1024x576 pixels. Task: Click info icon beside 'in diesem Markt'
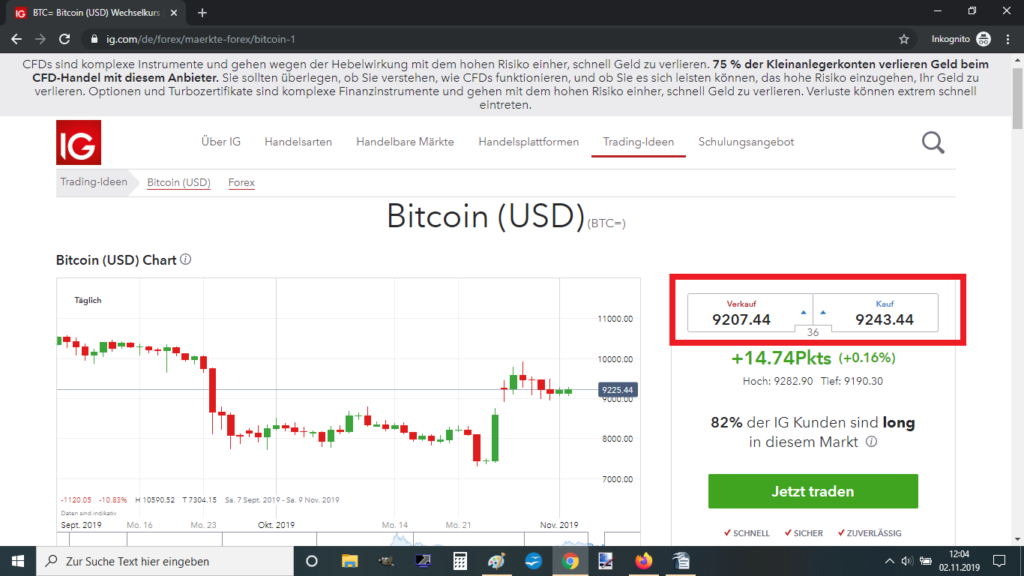[871, 442]
